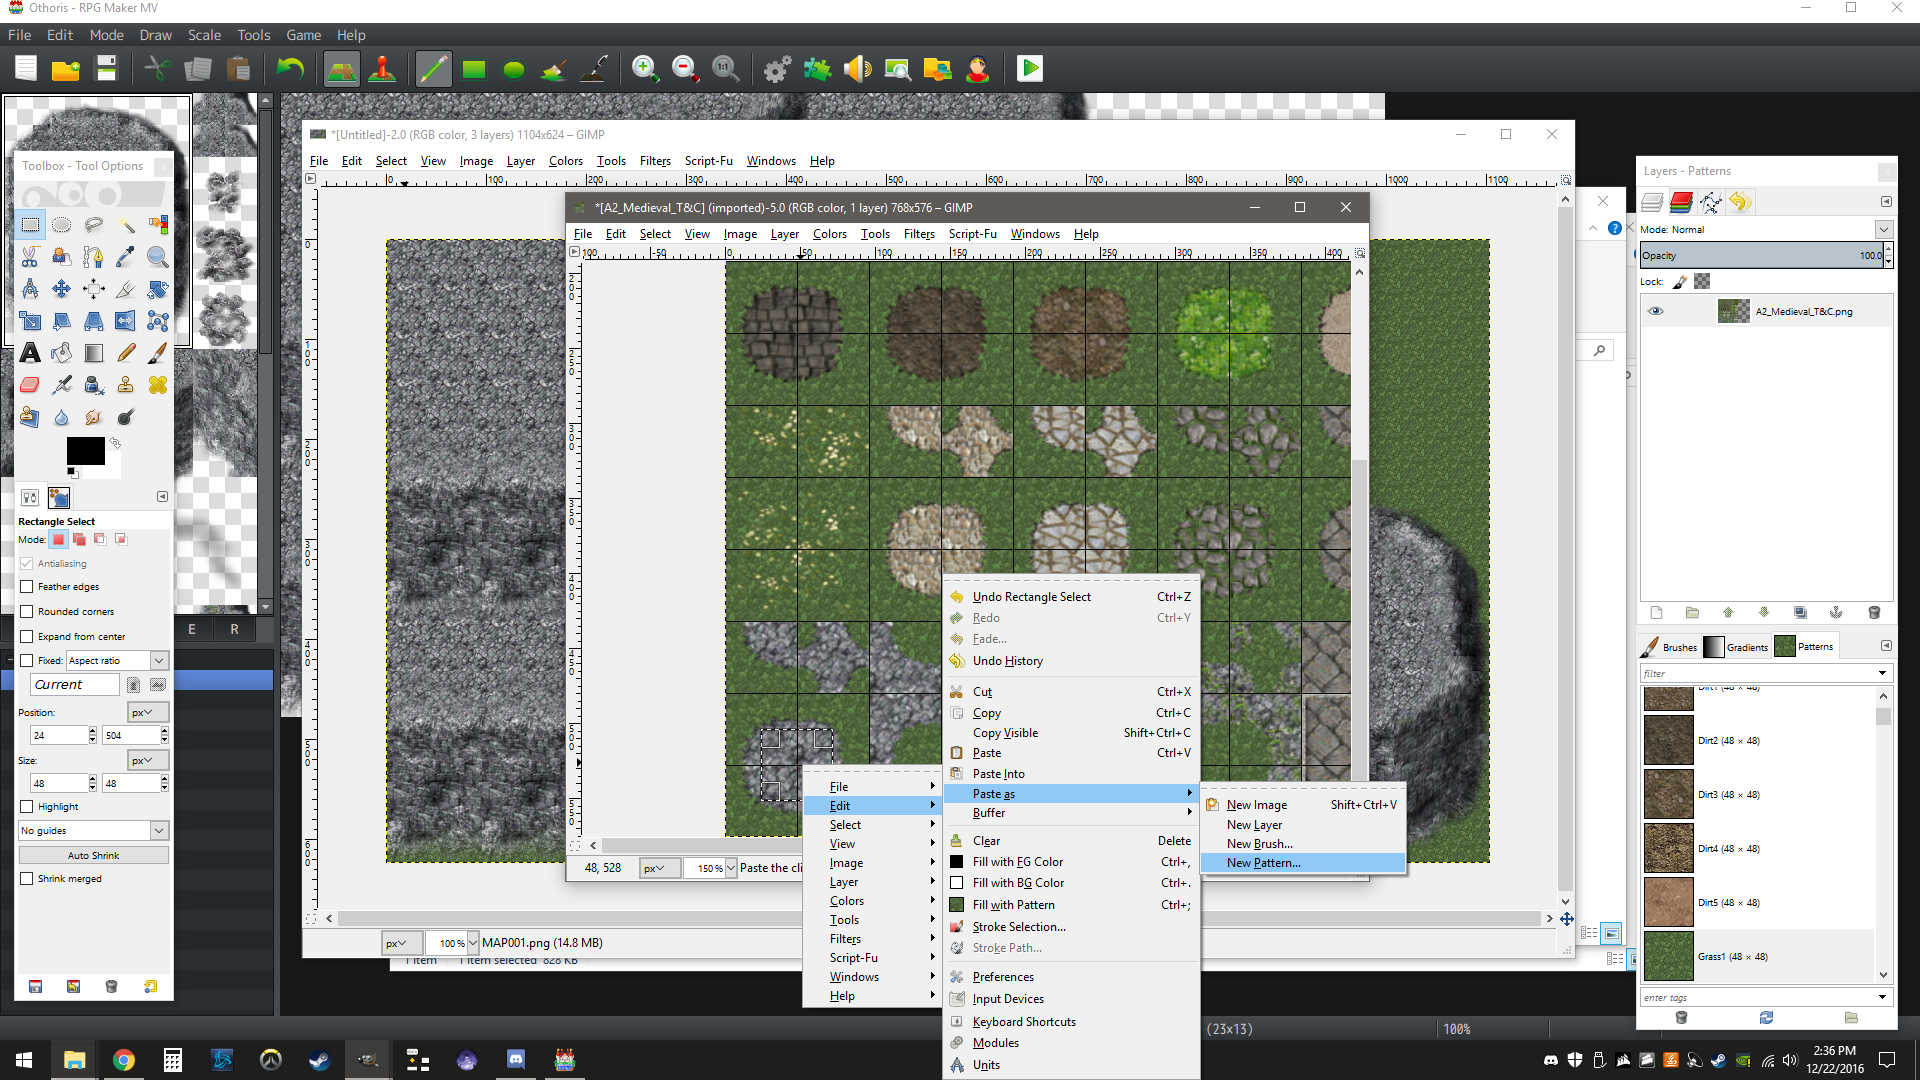Image resolution: width=1920 pixels, height=1080 pixels.
Task: Open the 150% zoom dropdown
Action: (x=731, y=868)
